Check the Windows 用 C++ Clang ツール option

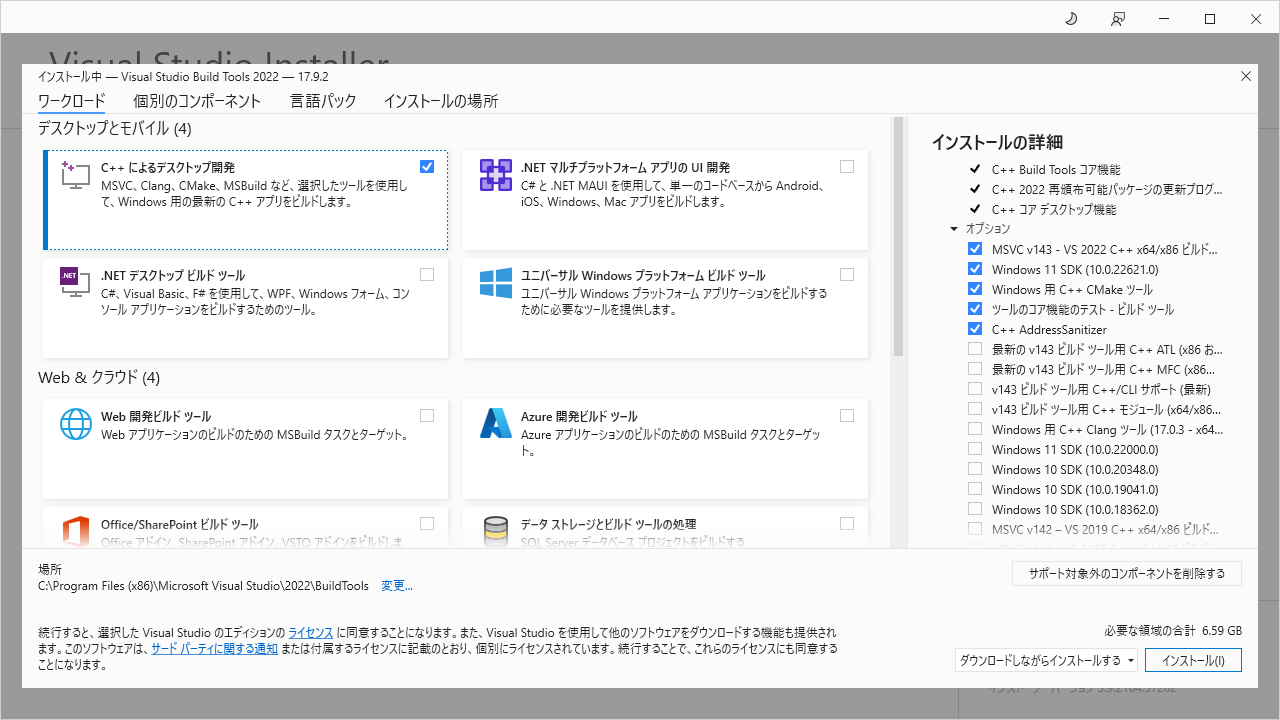click(x=975, y=429)
